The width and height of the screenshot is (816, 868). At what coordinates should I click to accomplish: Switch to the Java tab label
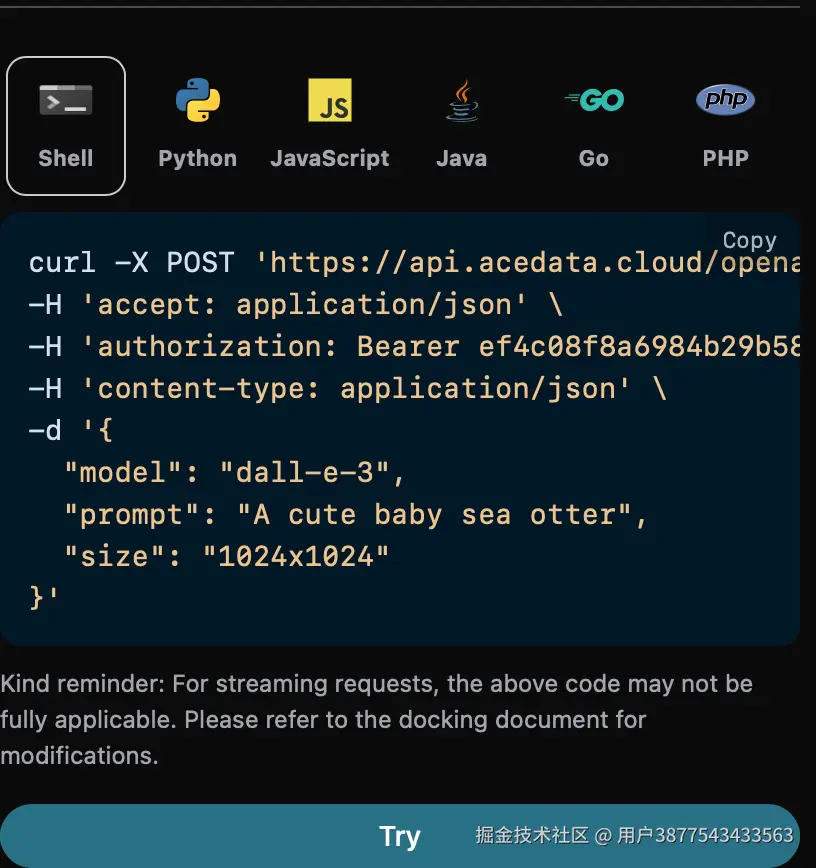(462, 159)
